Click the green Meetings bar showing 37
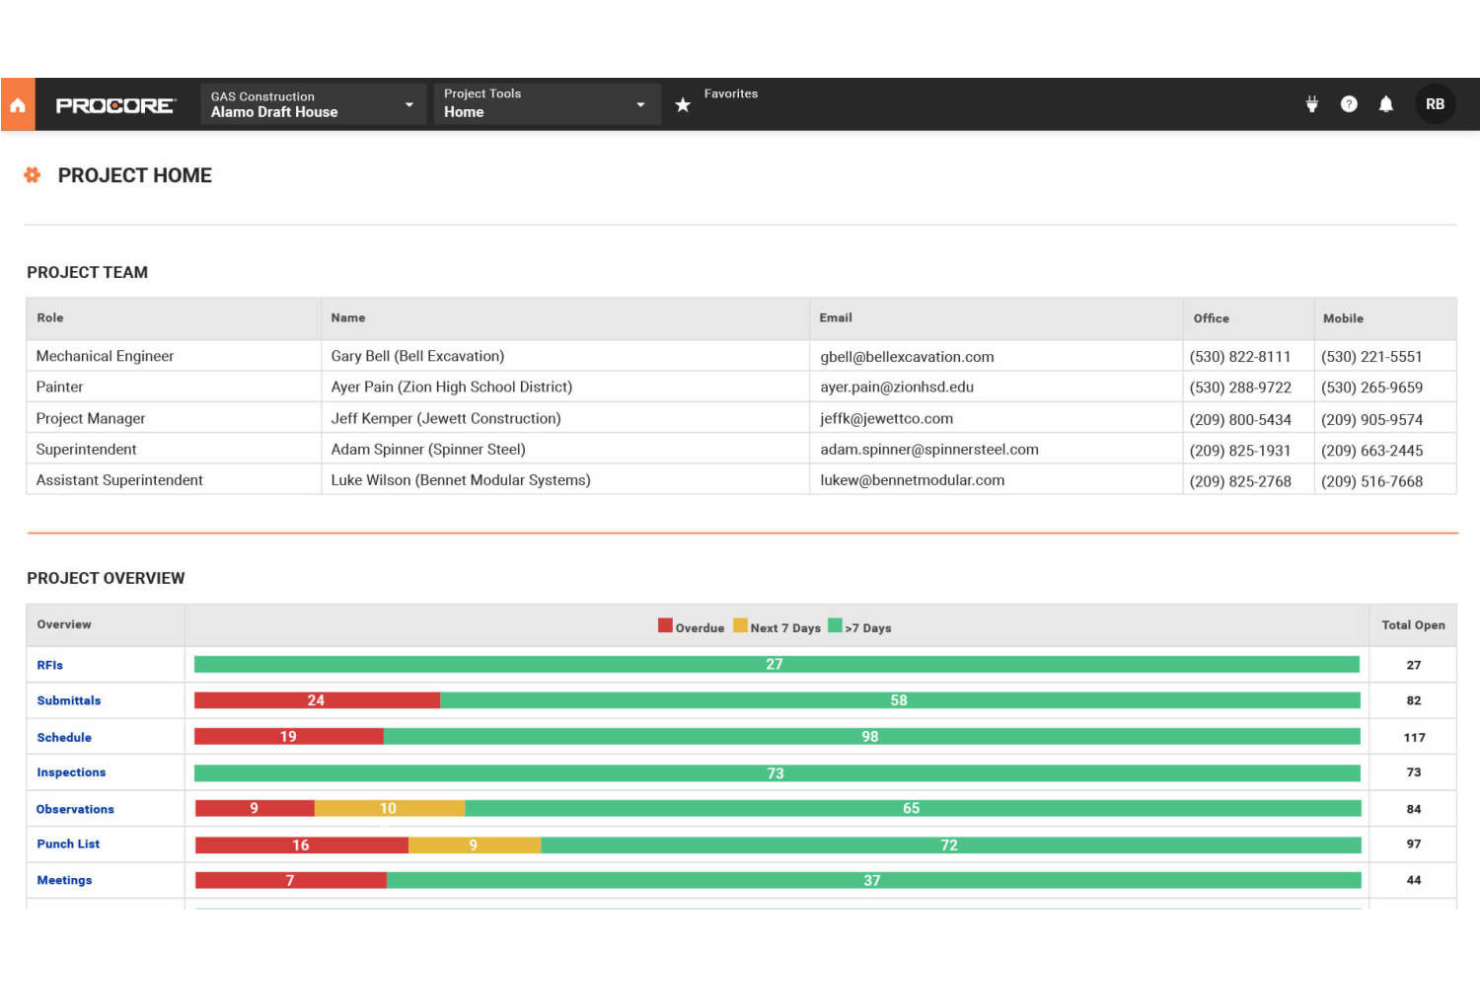This screenshot has width=1480, height=987. [874, 880]
